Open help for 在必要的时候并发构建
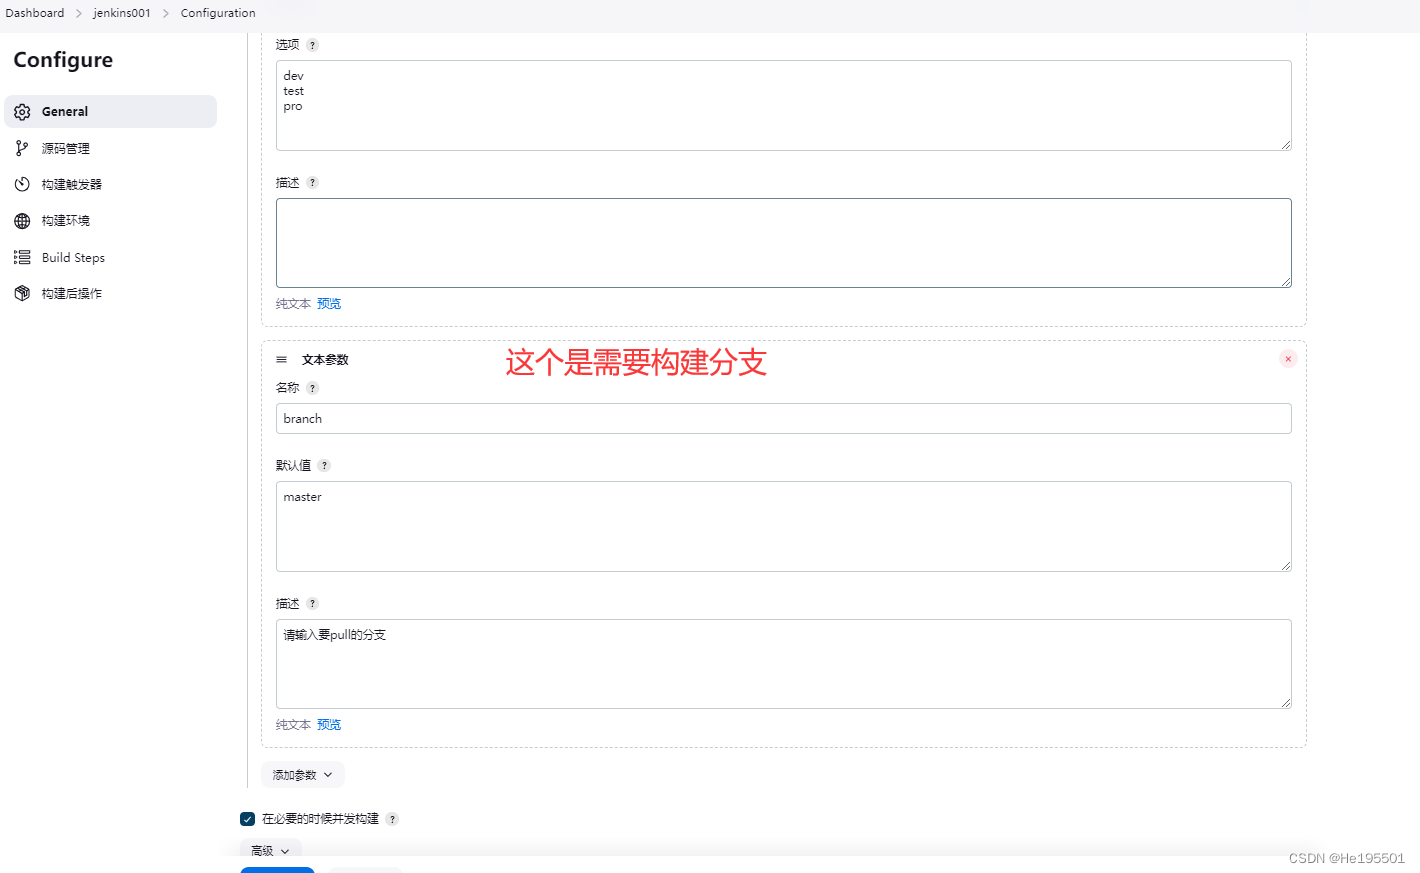Viewport: 1420px width, 873px height. pos(392,819)
